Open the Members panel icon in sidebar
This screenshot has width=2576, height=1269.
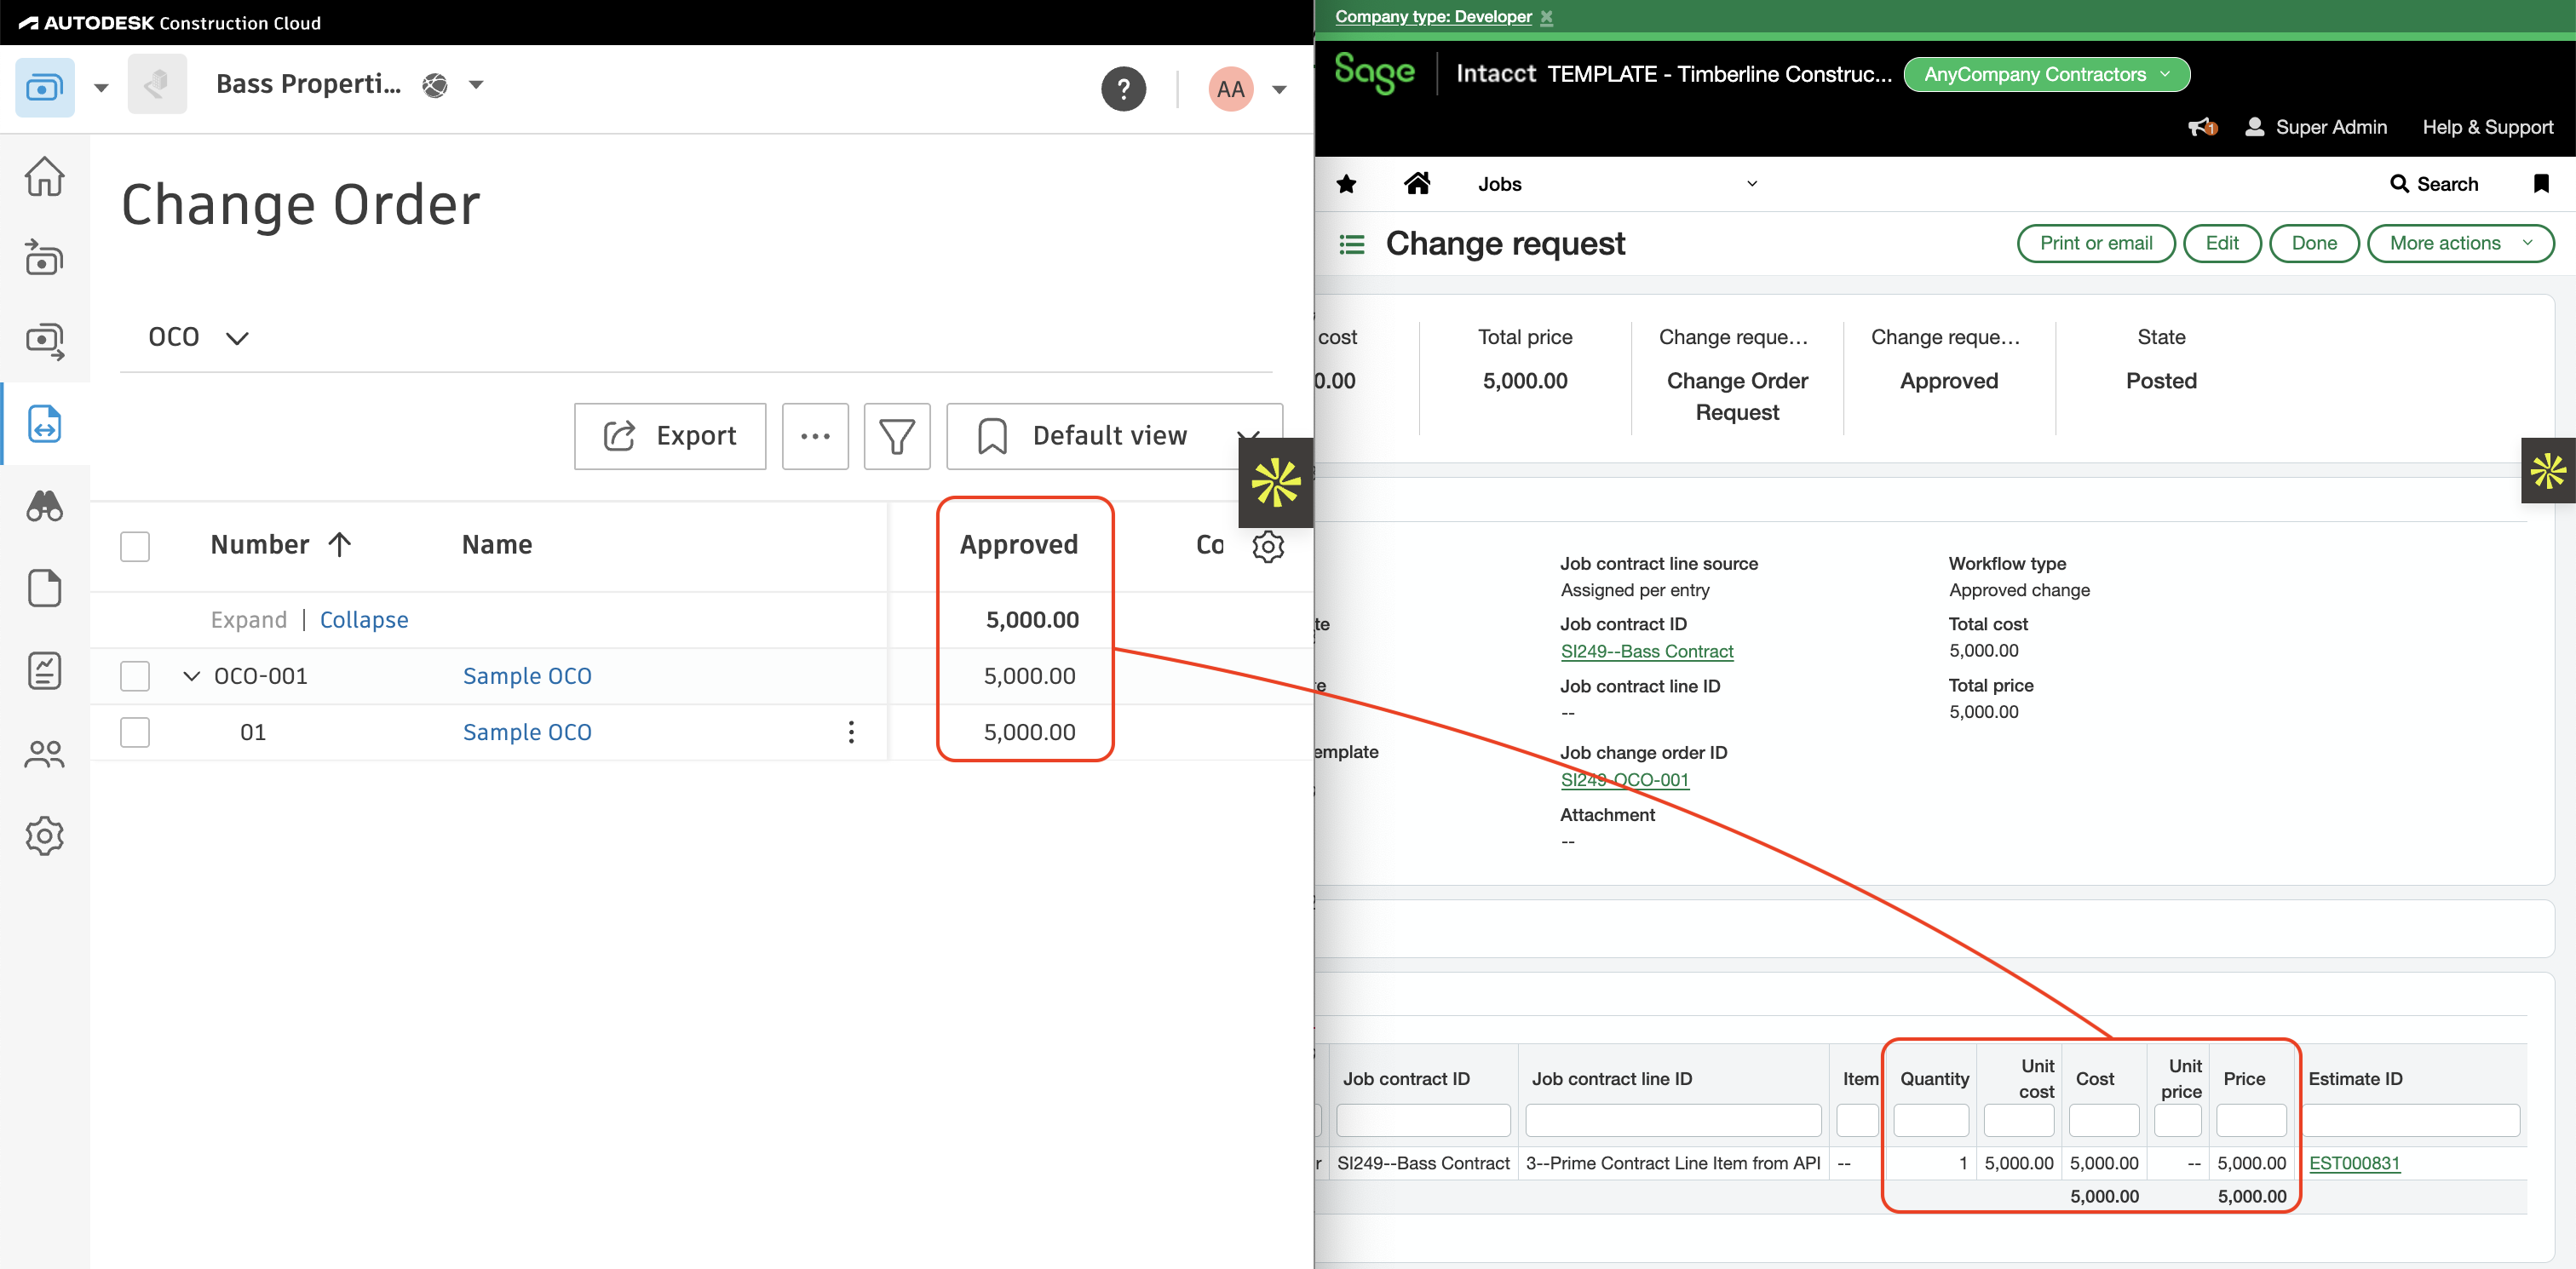tap(45, 754)
